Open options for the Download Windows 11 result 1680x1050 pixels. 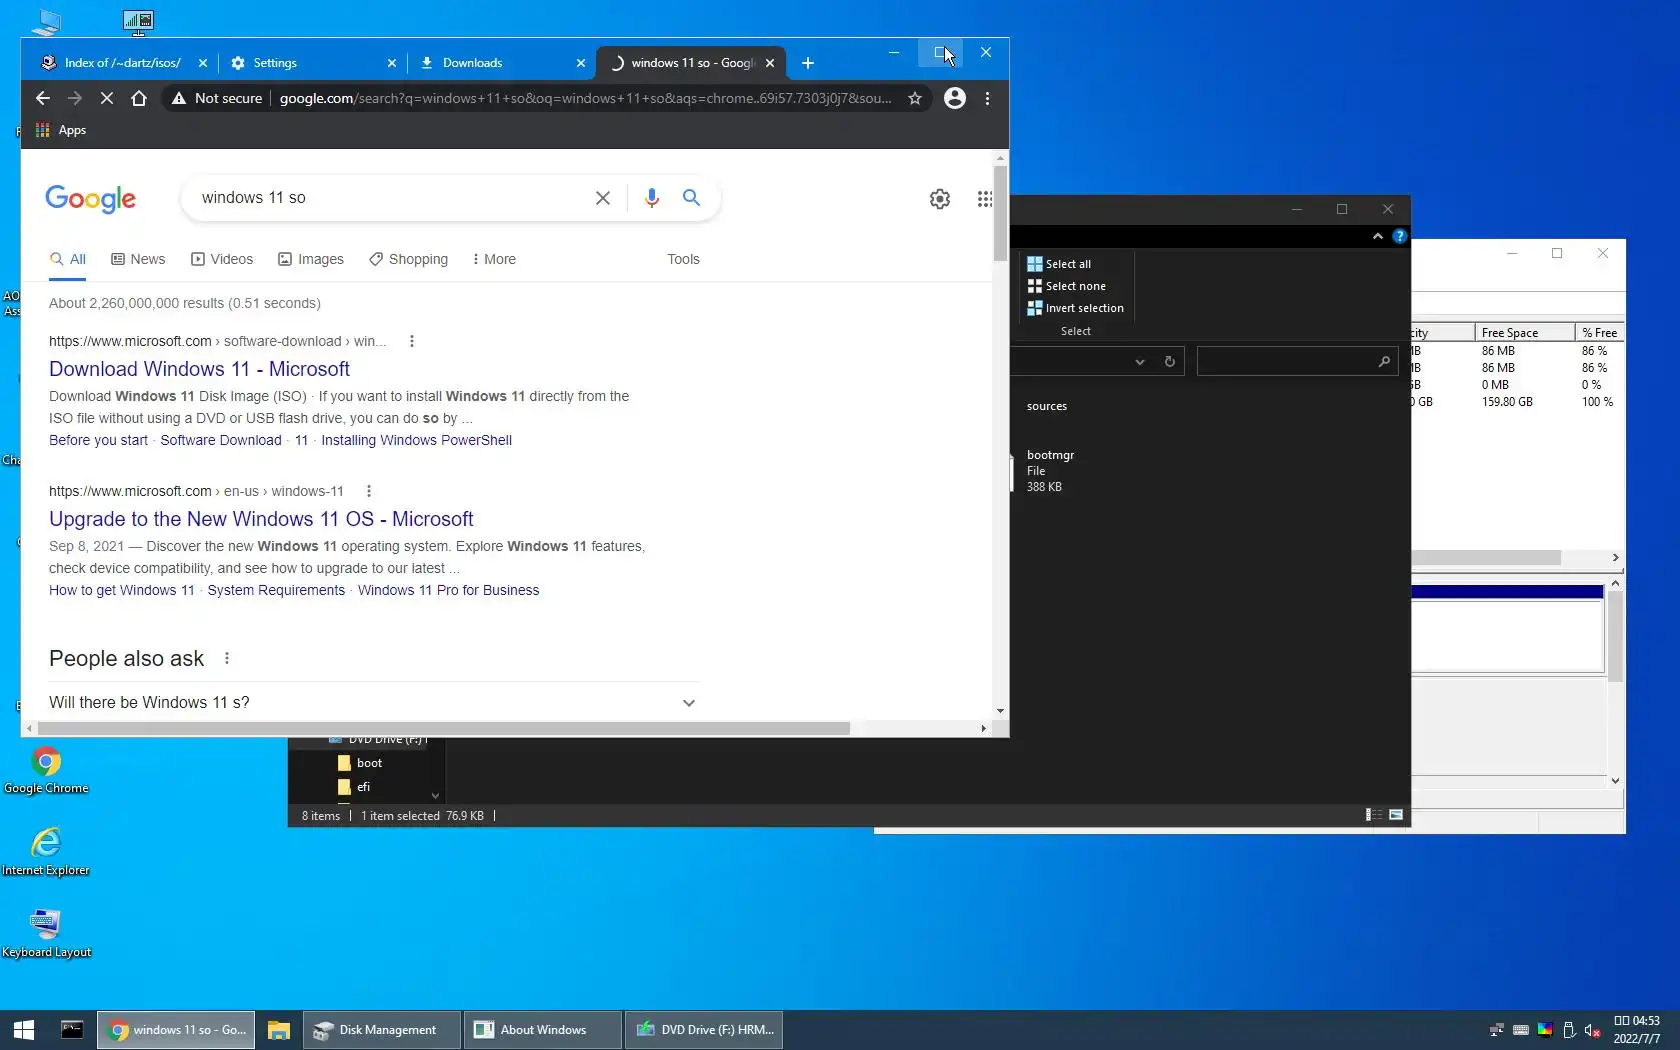coord(412,341)
